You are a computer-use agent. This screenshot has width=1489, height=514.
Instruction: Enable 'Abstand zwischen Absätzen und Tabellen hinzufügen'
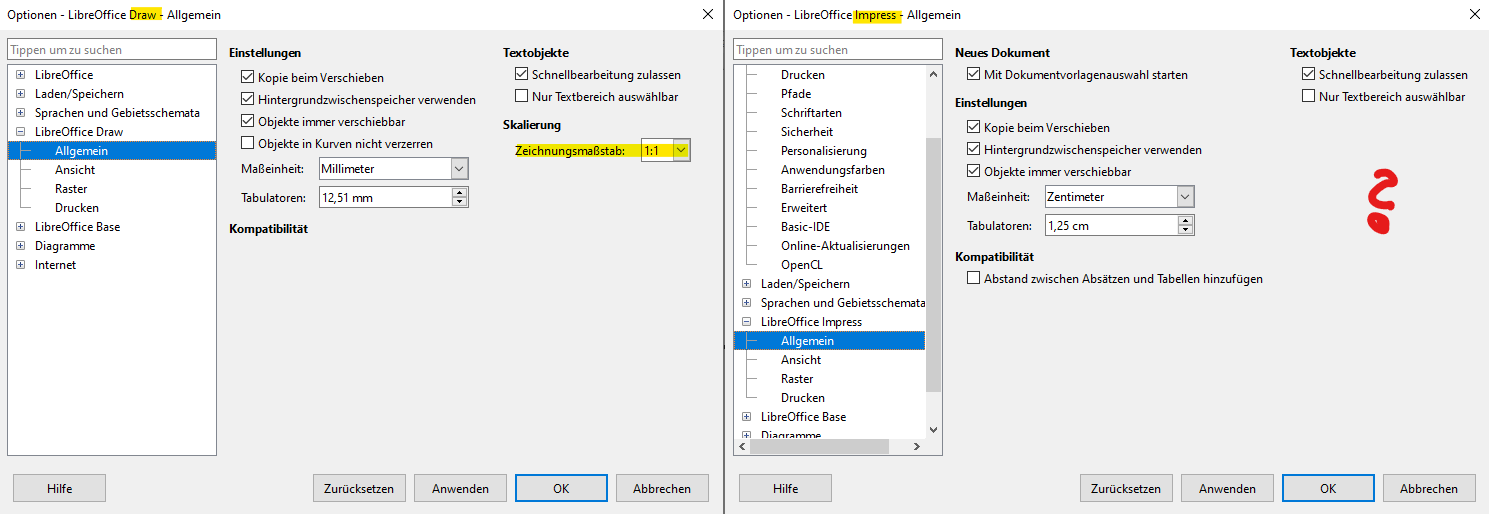(x=974, y=278)
